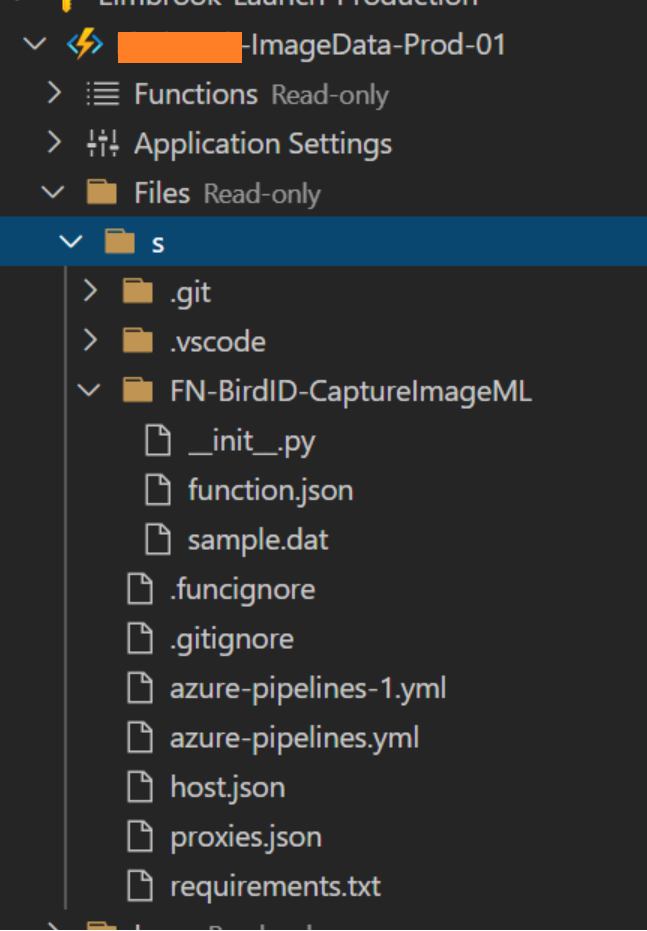
Task: Click the .vscode folder icon
Action: click(x=138, y=341)
